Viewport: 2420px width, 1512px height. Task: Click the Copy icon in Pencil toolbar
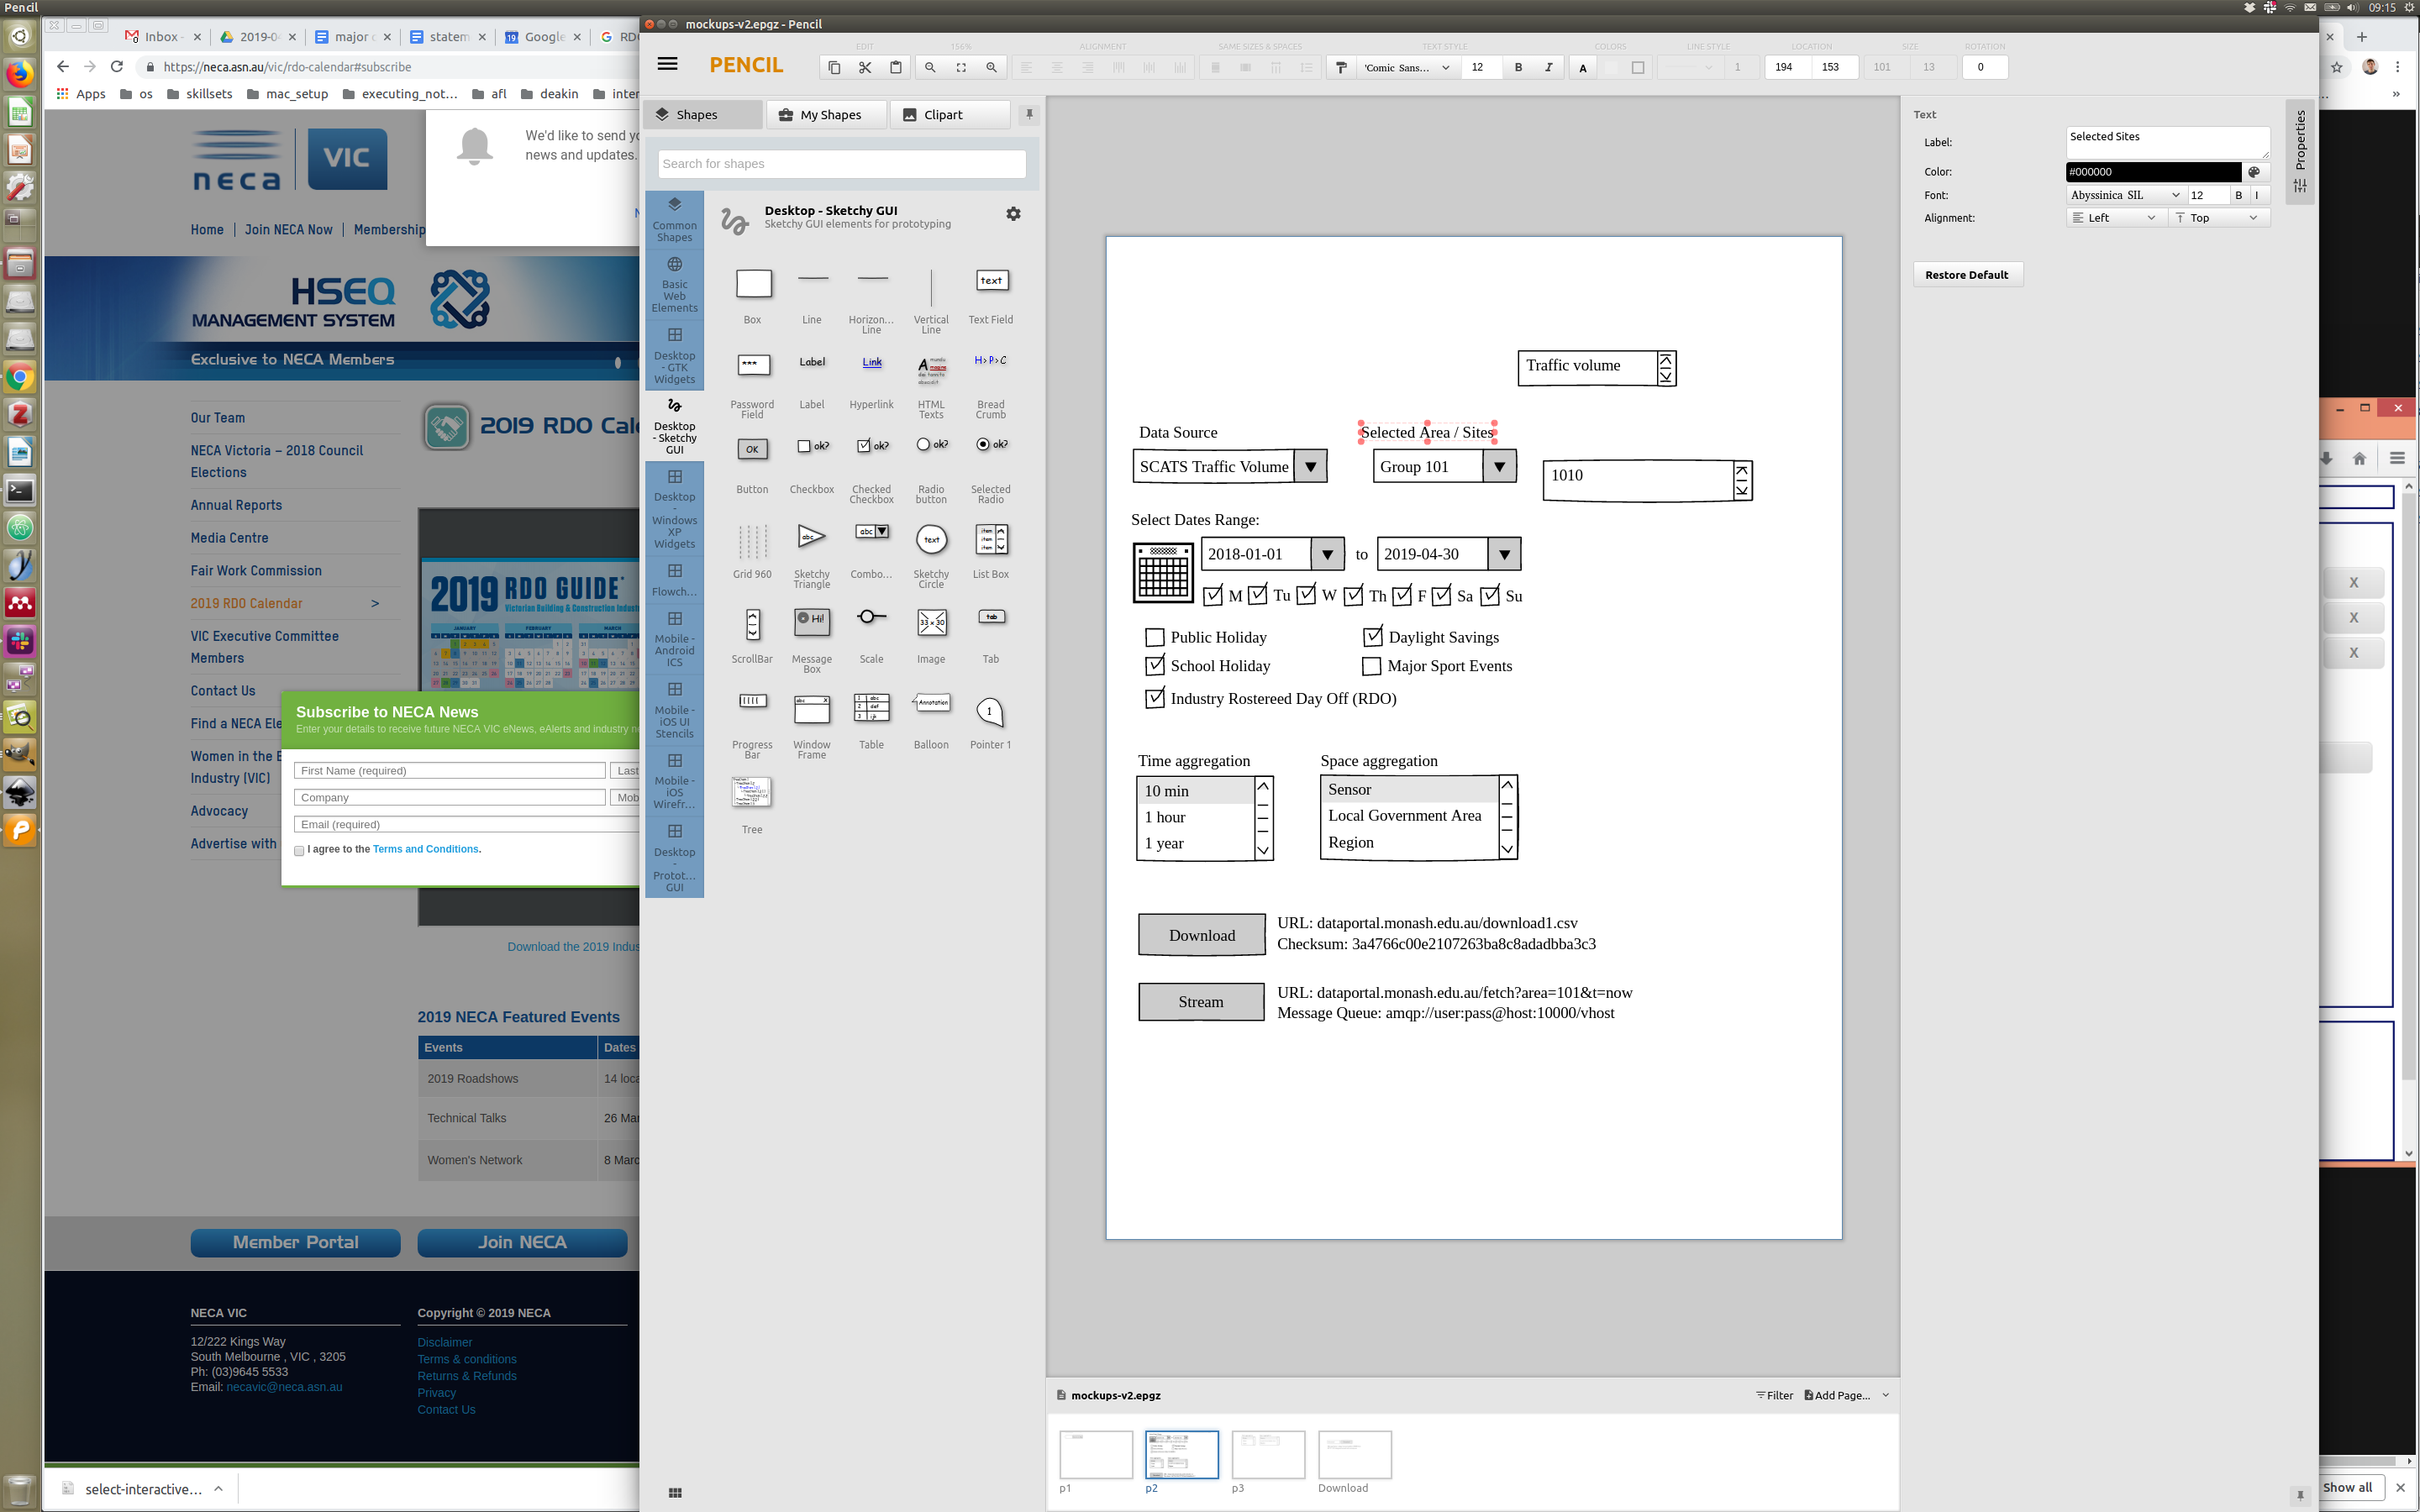(x=834, y=67)
